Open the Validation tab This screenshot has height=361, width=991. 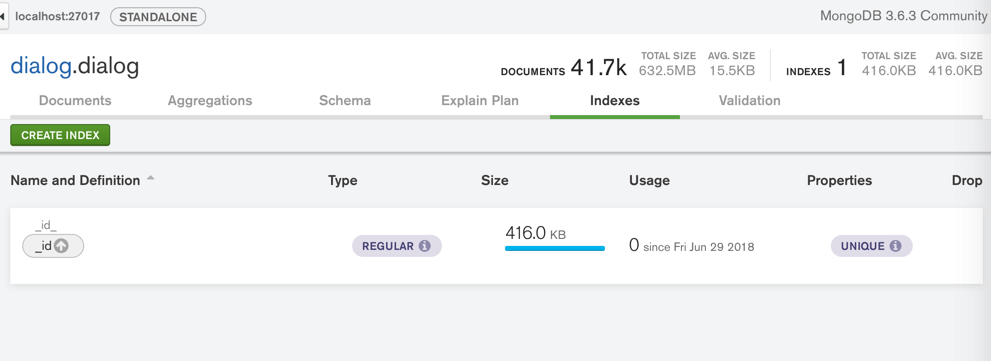[750, 101]
